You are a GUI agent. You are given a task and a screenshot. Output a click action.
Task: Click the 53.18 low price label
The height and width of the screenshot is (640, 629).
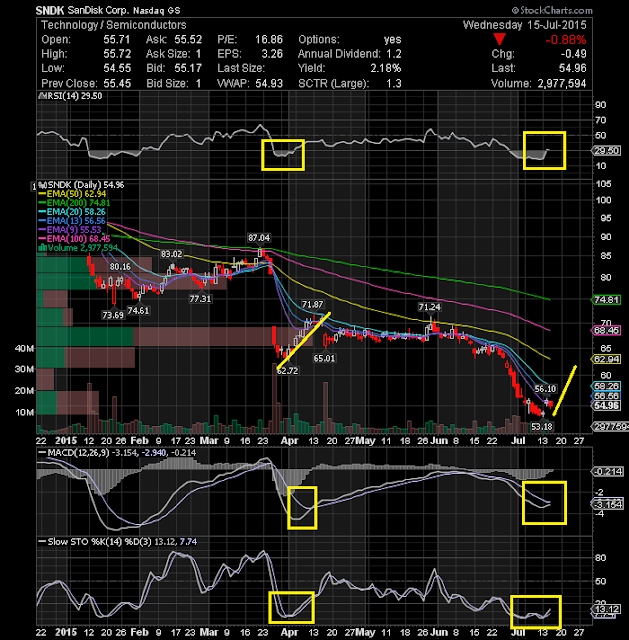(542, 427)
